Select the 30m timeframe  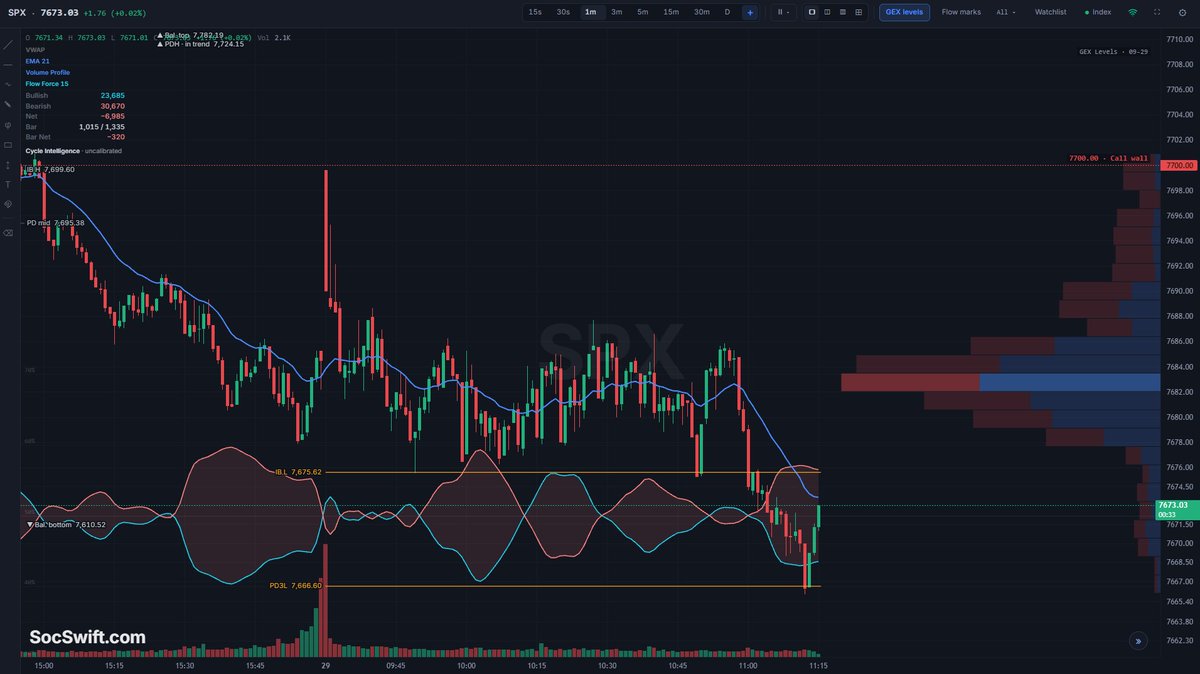click(702, 12)
